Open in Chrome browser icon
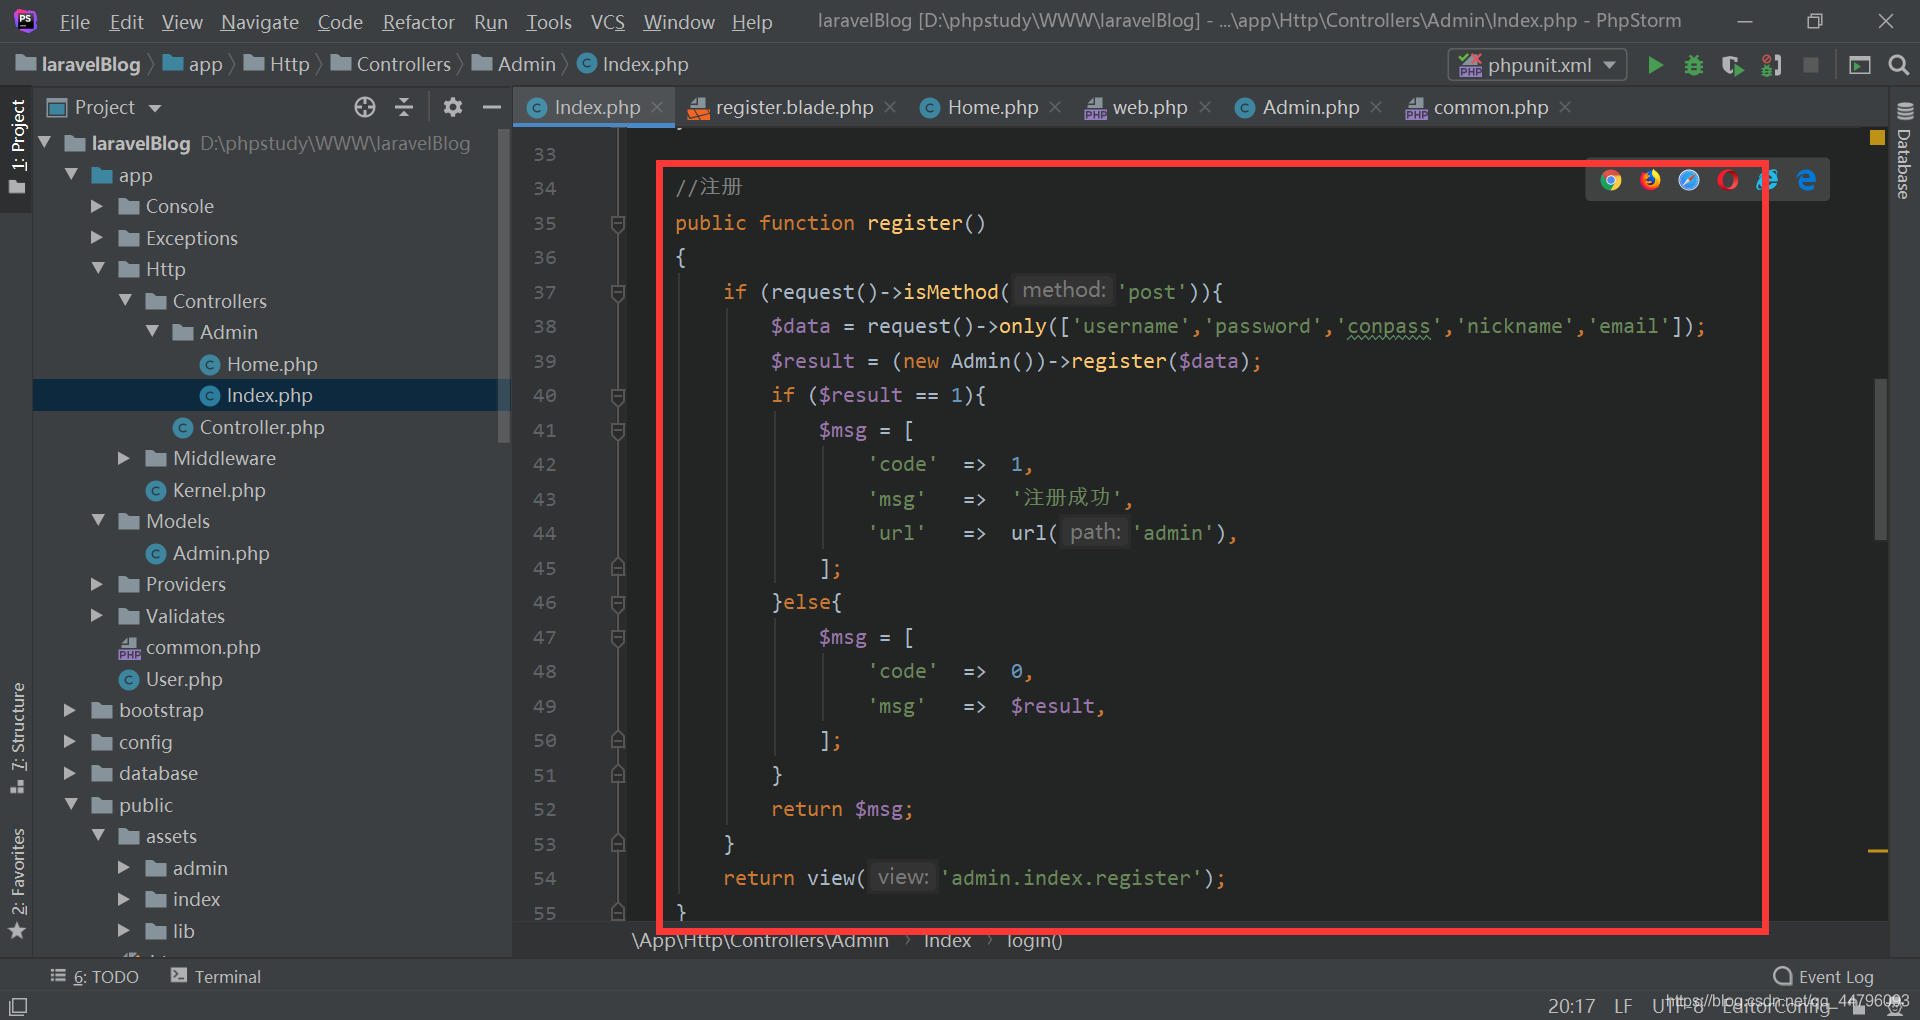Screen dimensions: 1920x1020 (x=1611, y=180)
